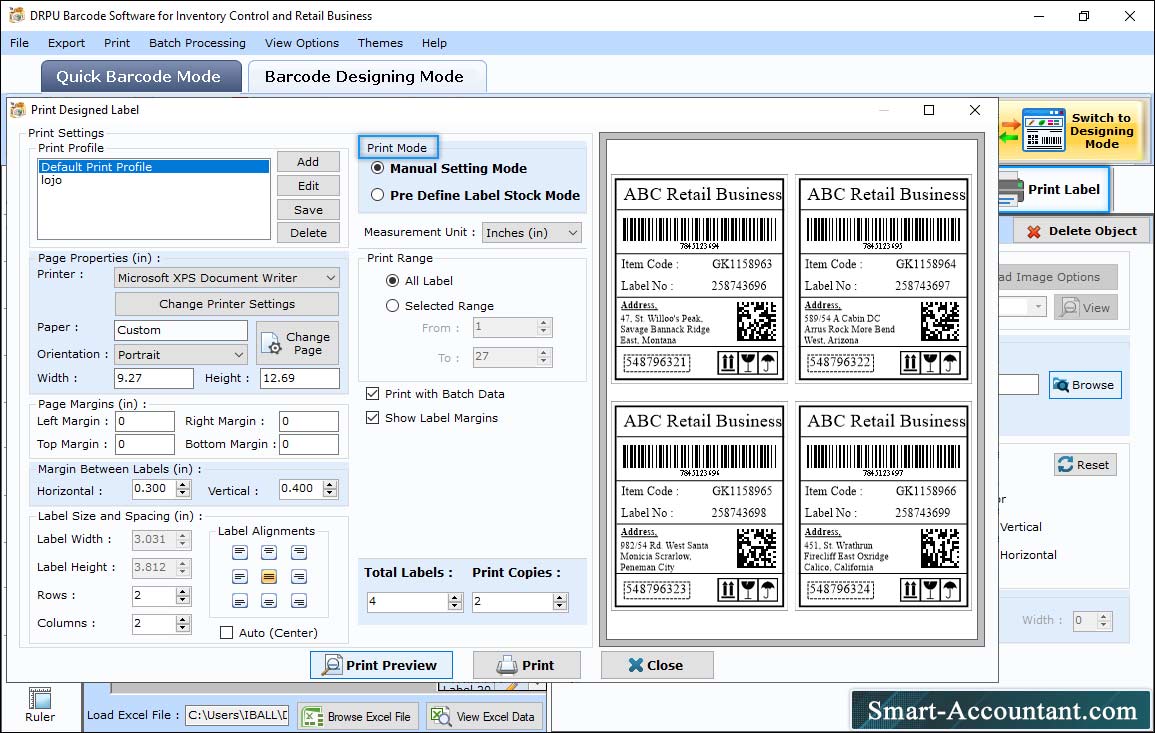The width and height of the screenshot is (1155, 733).
Task: Click the middle-left label alignment icon
Action: (x=240, y=576)
